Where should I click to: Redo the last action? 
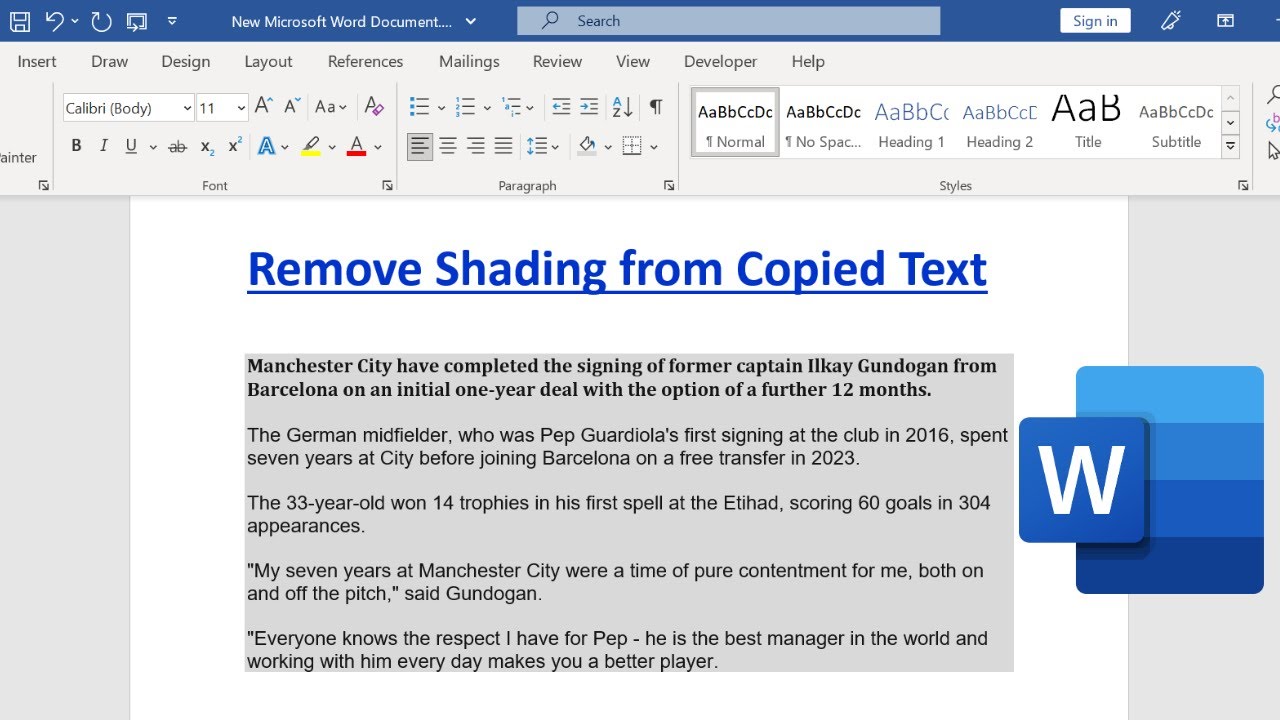pyautogui.click(x=101, y=21)
